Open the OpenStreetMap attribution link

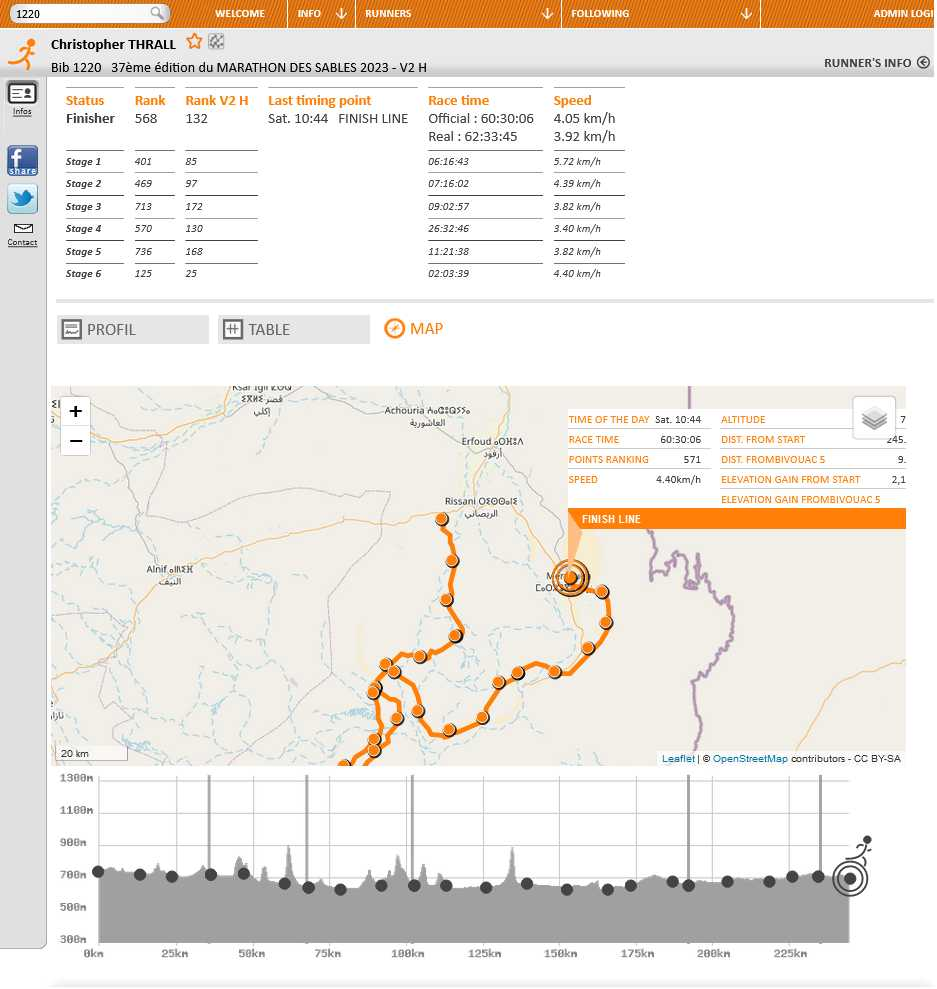(x=750, y=758)
